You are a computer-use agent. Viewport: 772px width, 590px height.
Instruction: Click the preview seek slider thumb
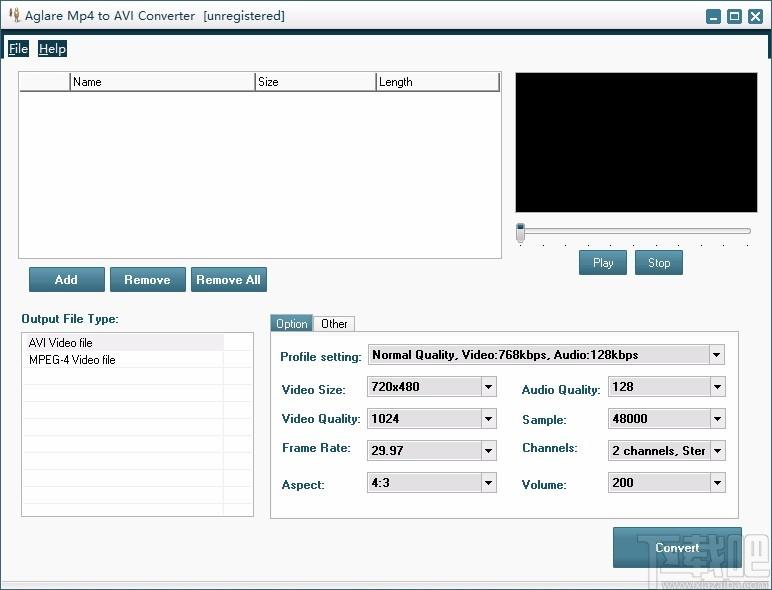tap(520, 233)
